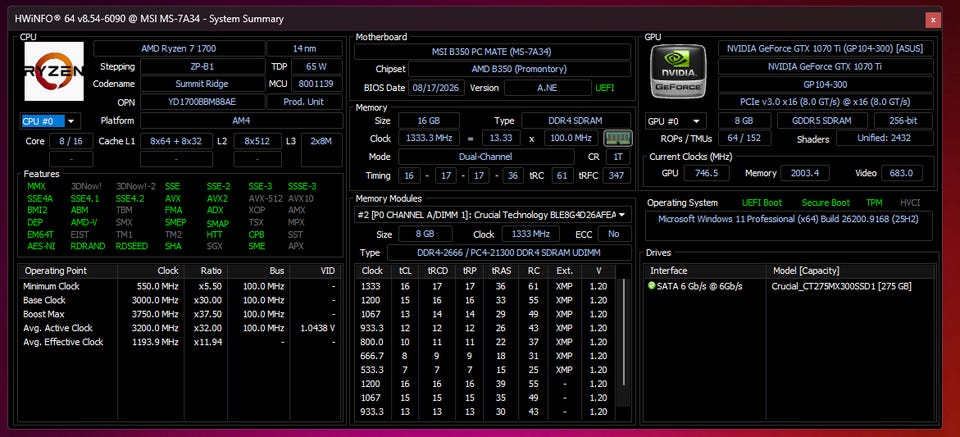
Task: Click the CR value 1T
Action: pos(618,157)
